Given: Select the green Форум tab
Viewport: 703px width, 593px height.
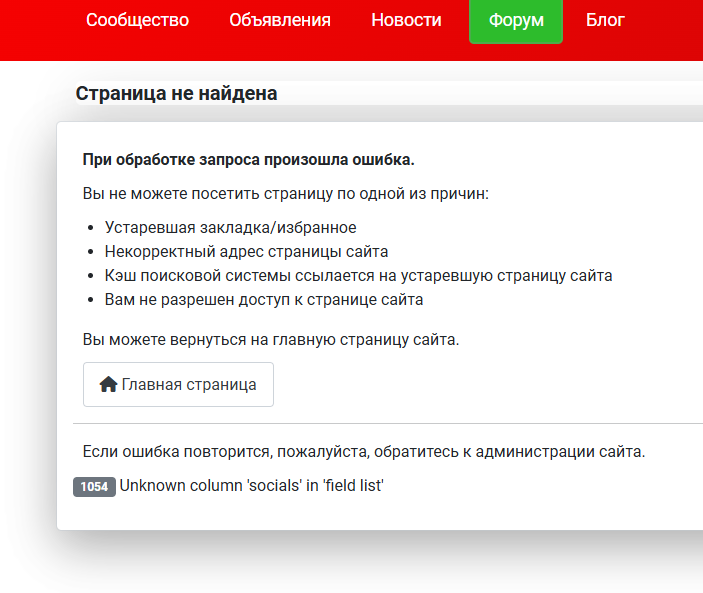Looking at the screenshot, I should tap(516, 21).
